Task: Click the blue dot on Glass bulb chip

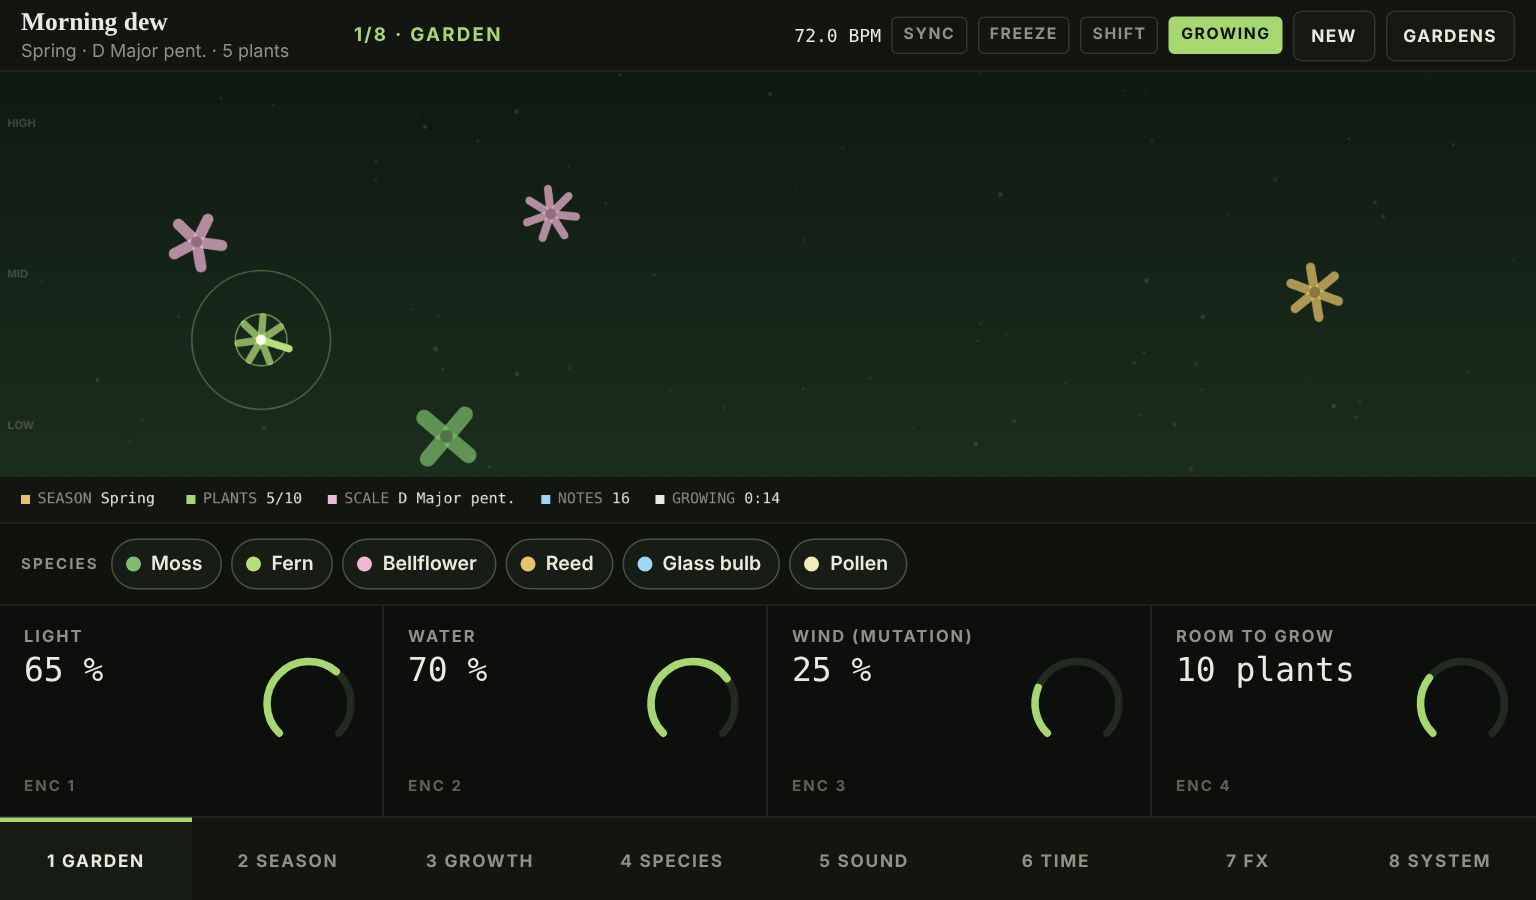Action: coord(645,564)
